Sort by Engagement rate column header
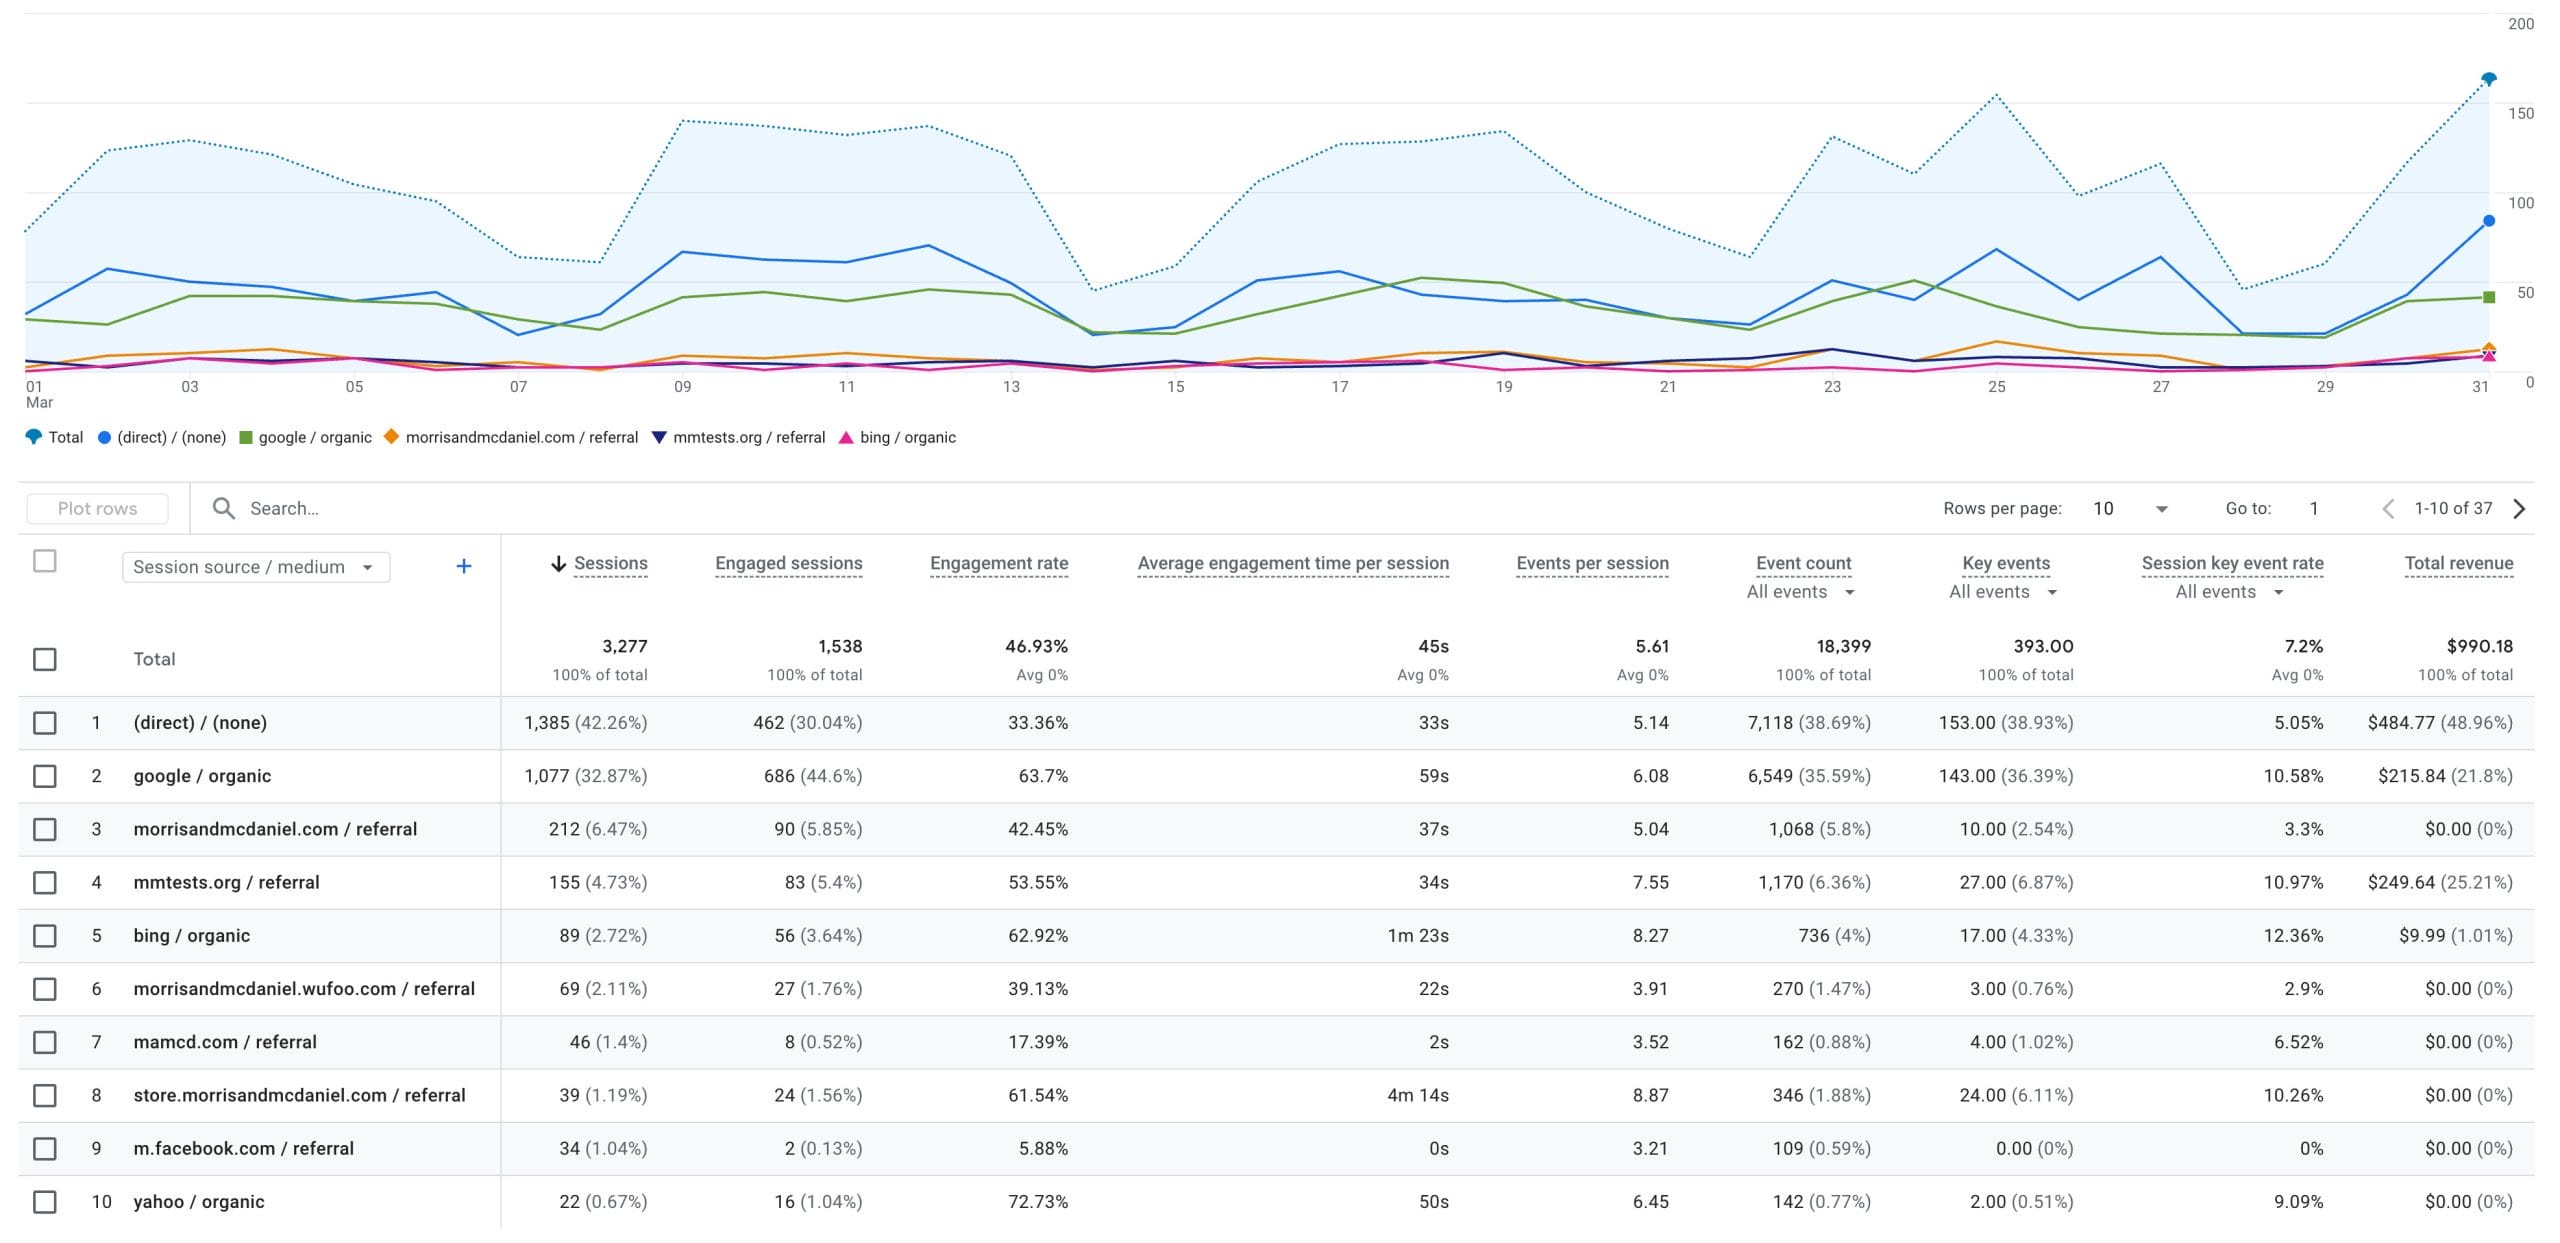Screen dimensions: 2560x1243 [x=998, y=563]
